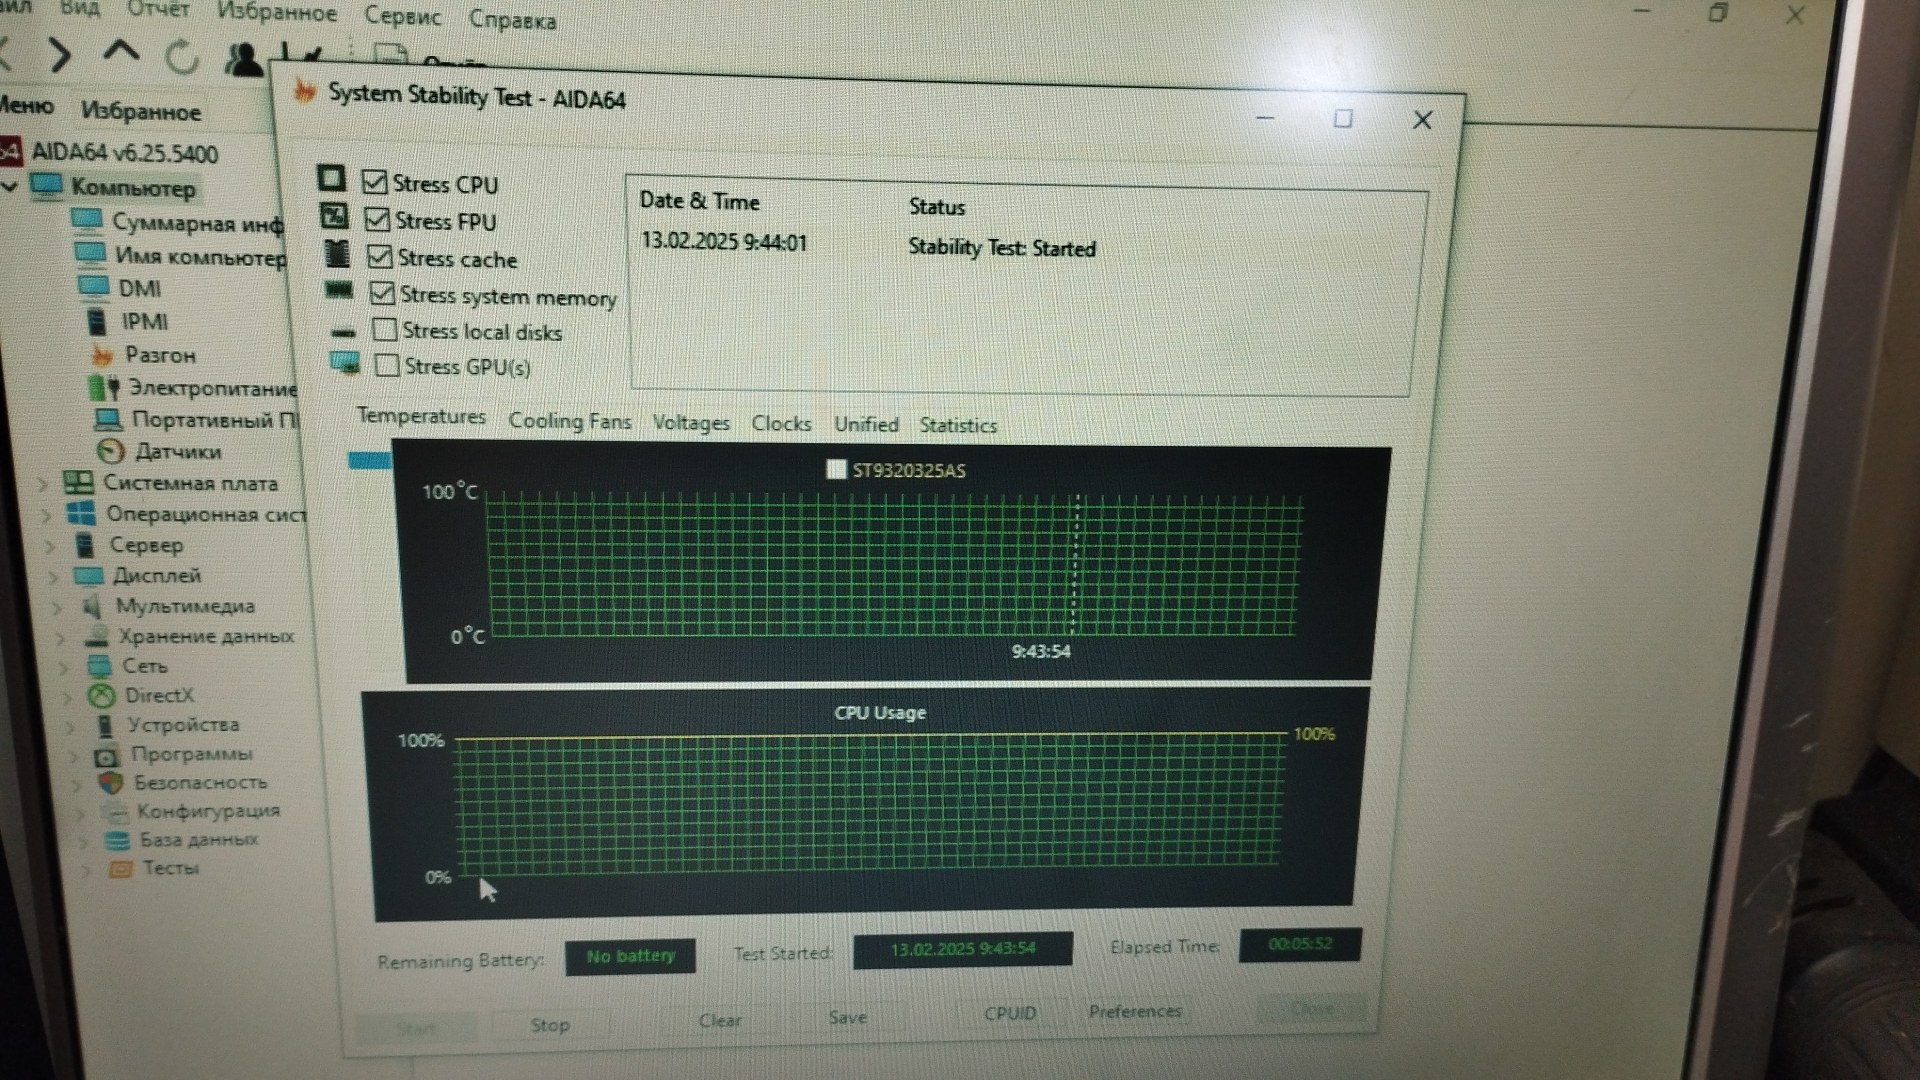The width and height of the screenshot is (1920, 1080).
Task: Click the flame icon beside Разгон
Action: pos(101,355)
